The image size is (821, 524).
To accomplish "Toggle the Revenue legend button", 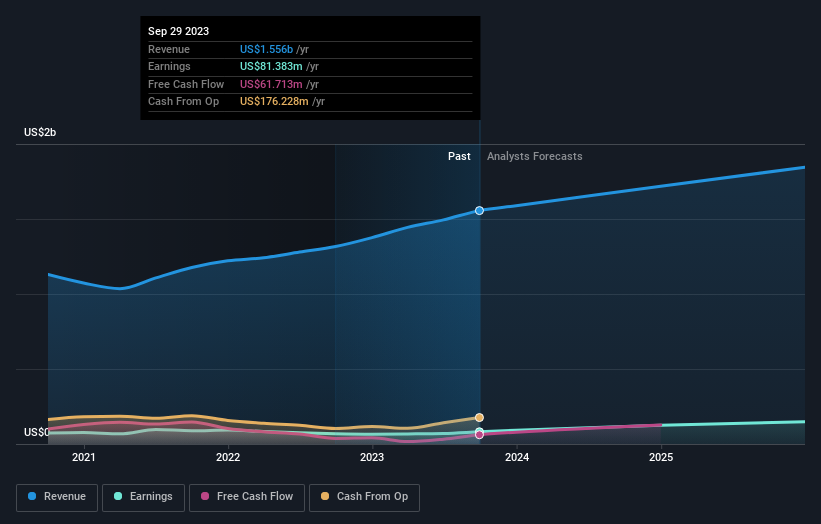I will coord(57,497).
